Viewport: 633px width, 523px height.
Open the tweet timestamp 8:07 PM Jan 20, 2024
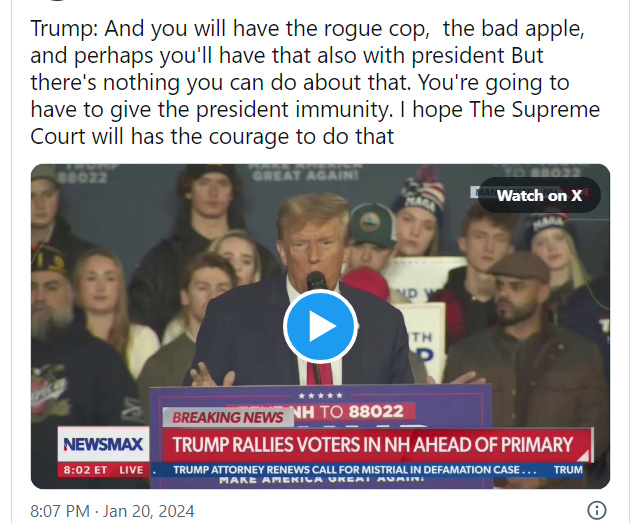tap(112, 511)
